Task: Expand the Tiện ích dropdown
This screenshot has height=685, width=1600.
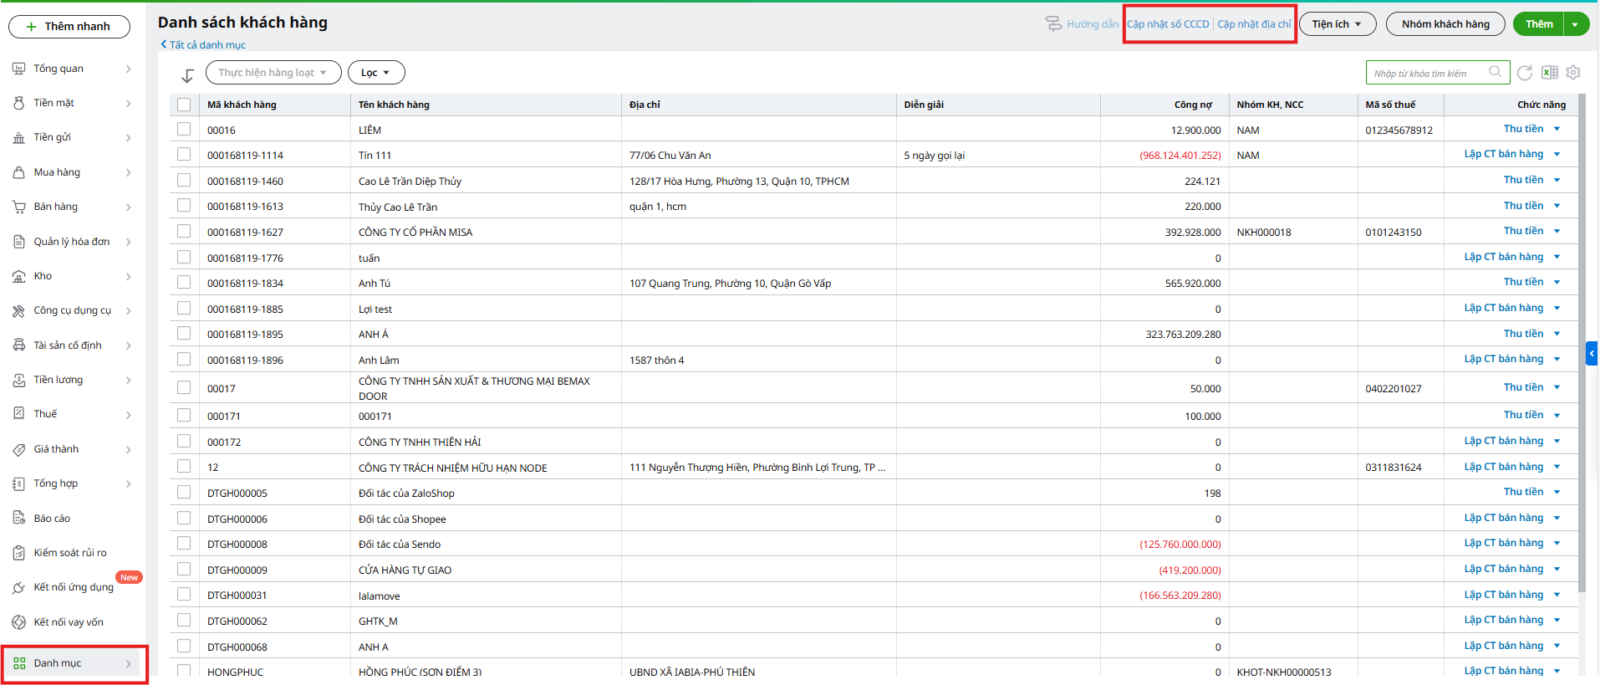Action: (x=1337, y=24)
